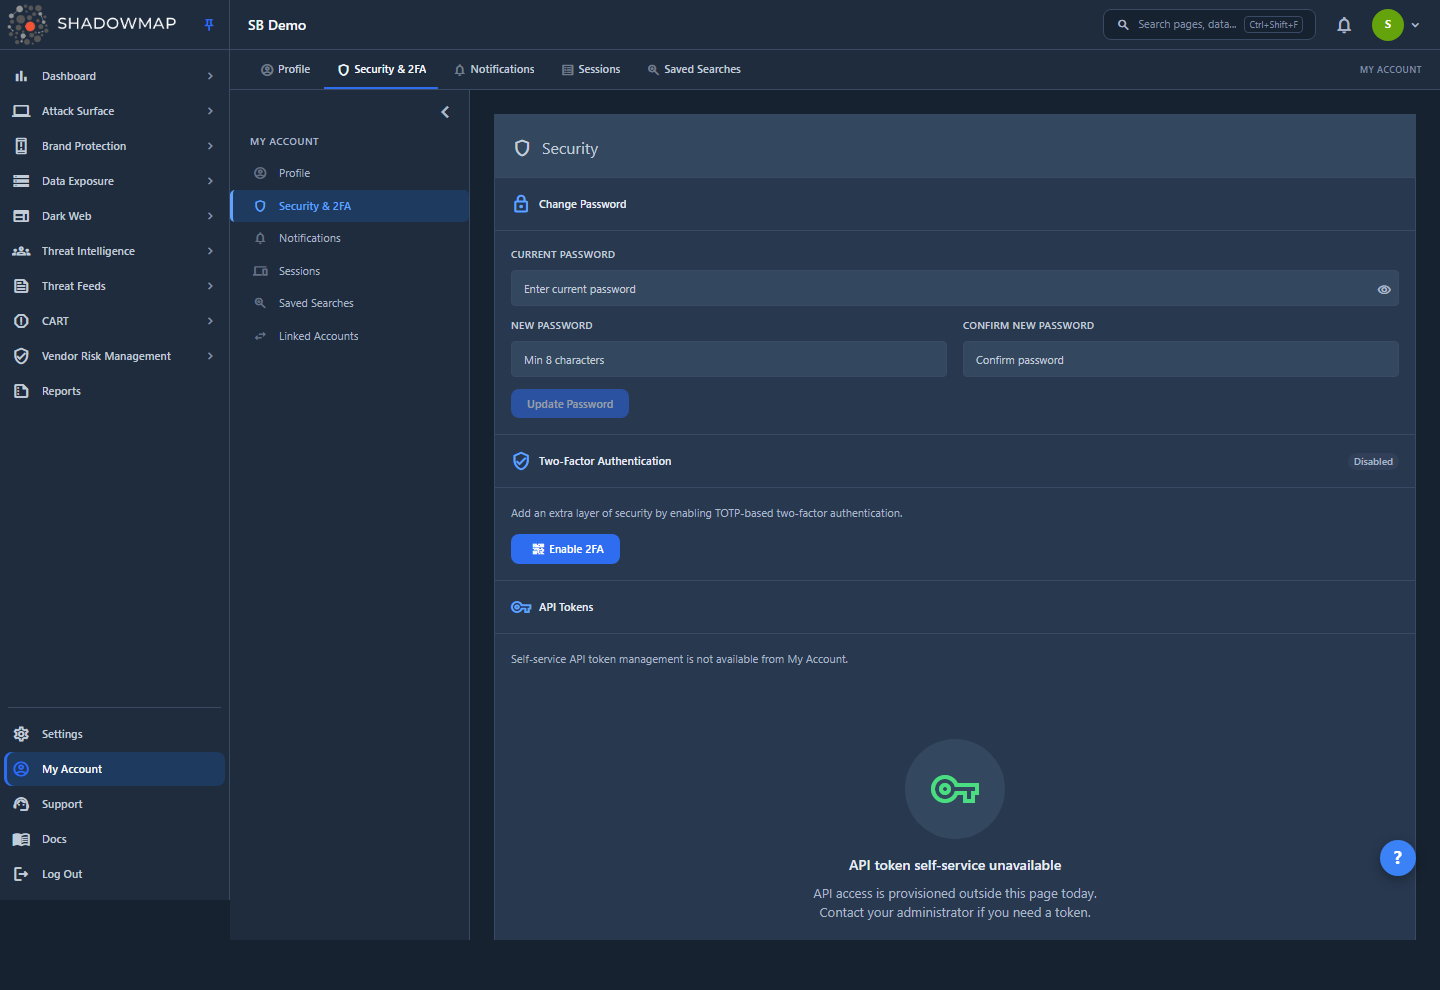Expand the Vendor Risk Management chevron
The height and width of the screenshot is (990, 1440).
pyautogui.click(x=210, y=356)
